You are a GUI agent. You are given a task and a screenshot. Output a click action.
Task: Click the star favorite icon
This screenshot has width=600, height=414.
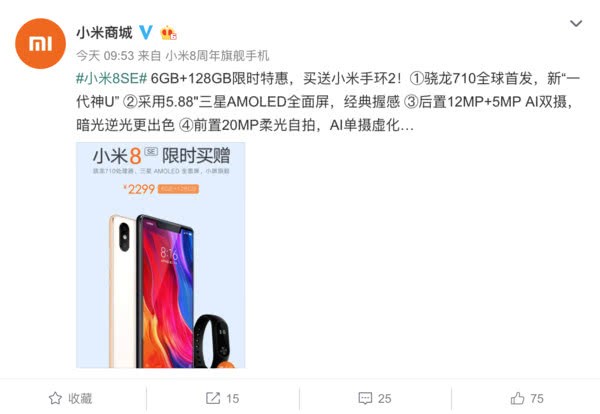pos(55,398)
